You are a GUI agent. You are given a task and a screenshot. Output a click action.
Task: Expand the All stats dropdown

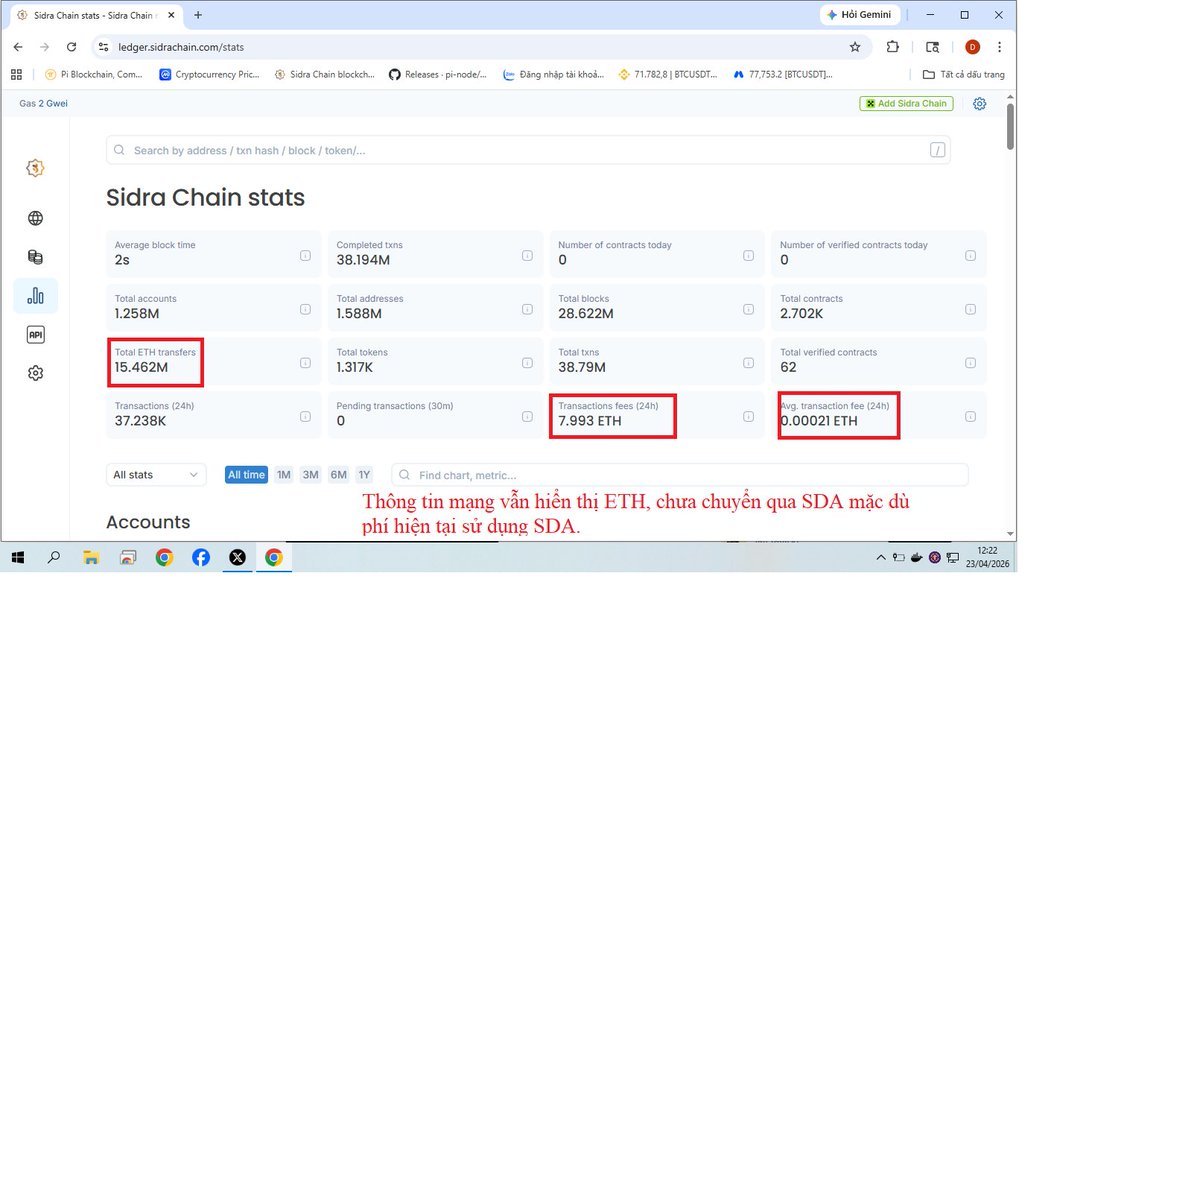156,475
